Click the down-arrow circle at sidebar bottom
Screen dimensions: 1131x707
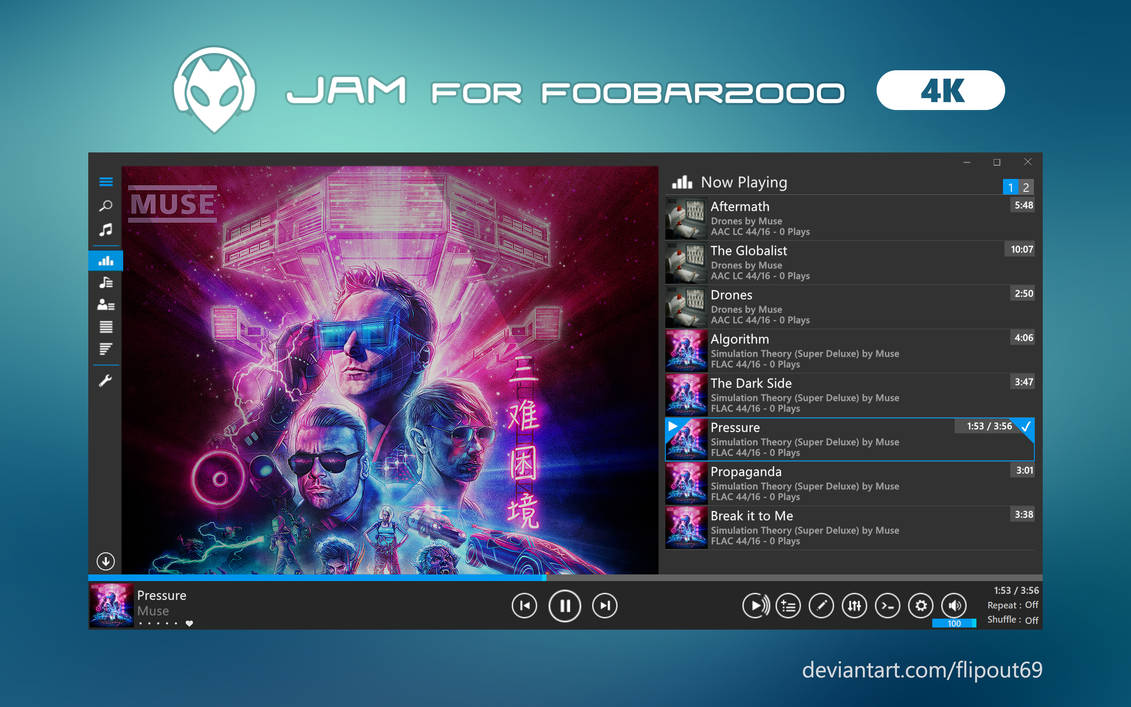pyautogui.click(x=105, y=561)
